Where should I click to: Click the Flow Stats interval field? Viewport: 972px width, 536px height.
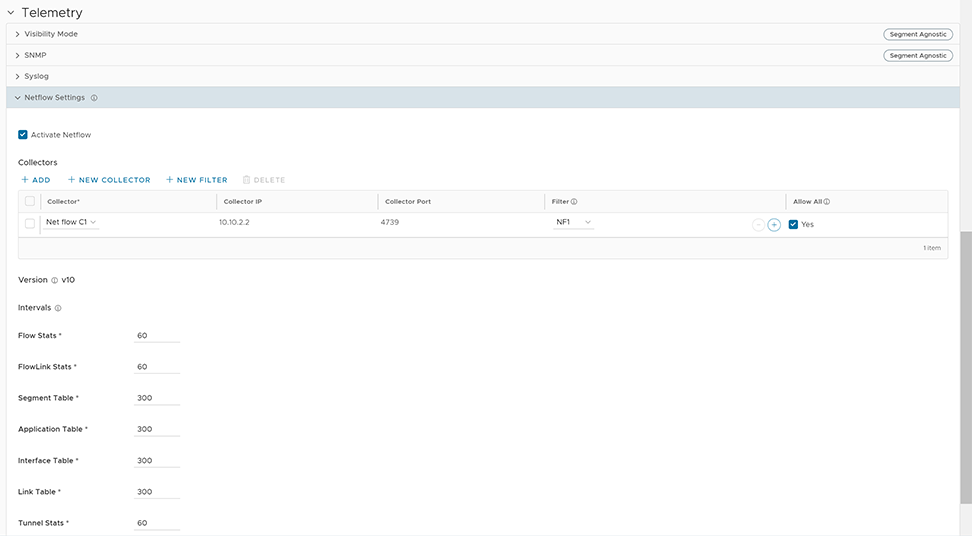click(x=157, y=336)
